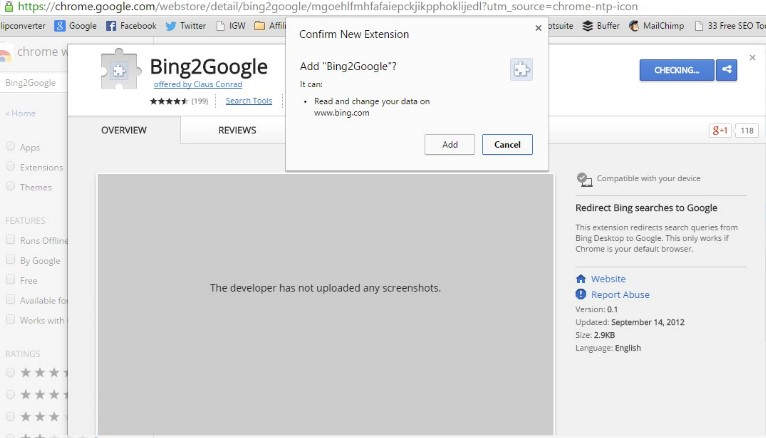Click the Bing2Google puzzle piece extension icon
The width and height of the screenshot is (766, 438).
tap(121, 71)
